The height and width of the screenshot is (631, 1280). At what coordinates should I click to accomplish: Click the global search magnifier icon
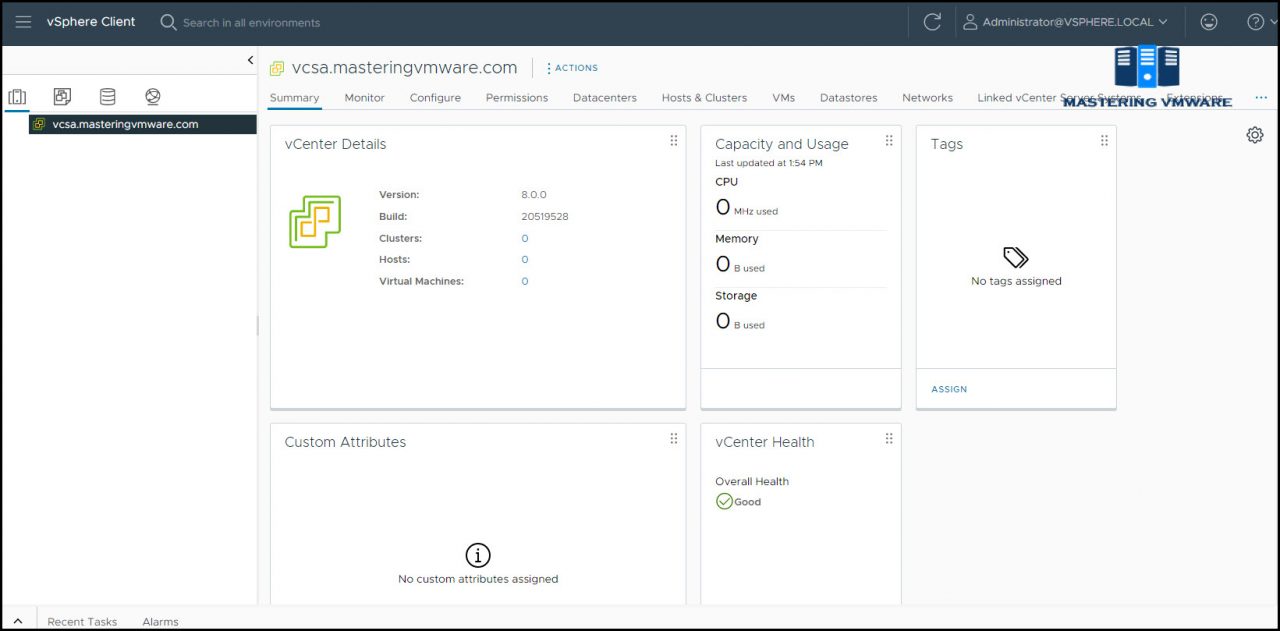coord(168,22)
